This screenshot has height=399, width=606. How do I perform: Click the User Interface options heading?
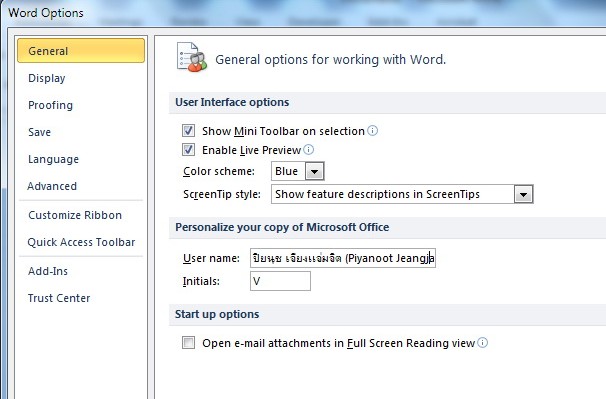click(x=232, y=102)
